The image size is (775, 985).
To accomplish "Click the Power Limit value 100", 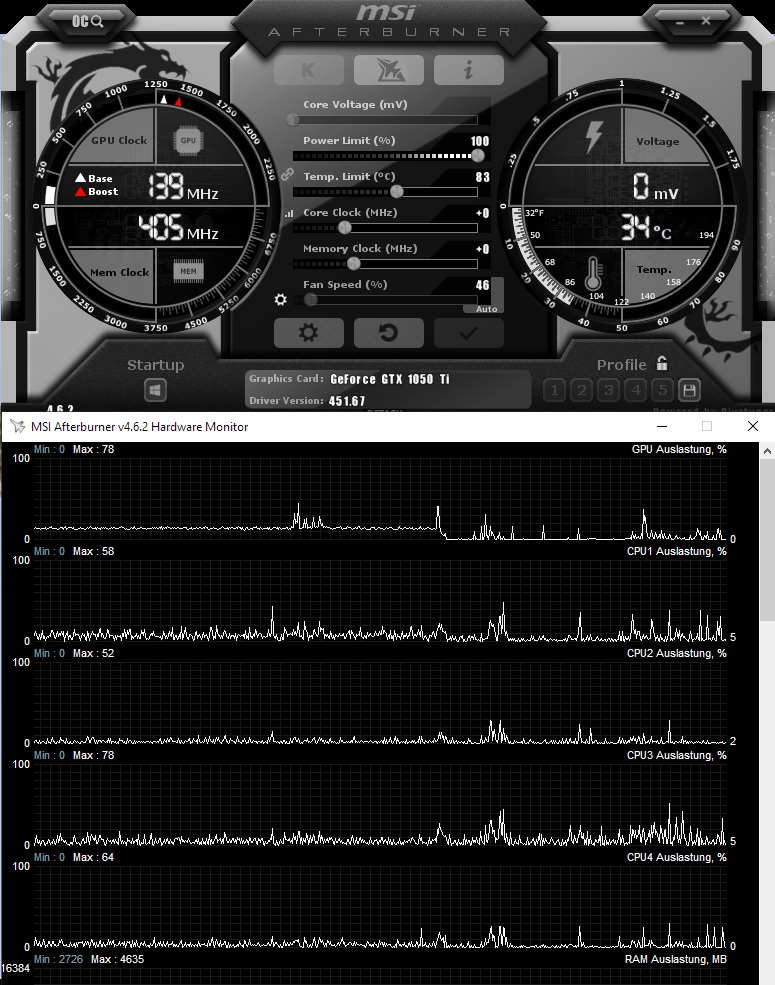I will point(480,141).
